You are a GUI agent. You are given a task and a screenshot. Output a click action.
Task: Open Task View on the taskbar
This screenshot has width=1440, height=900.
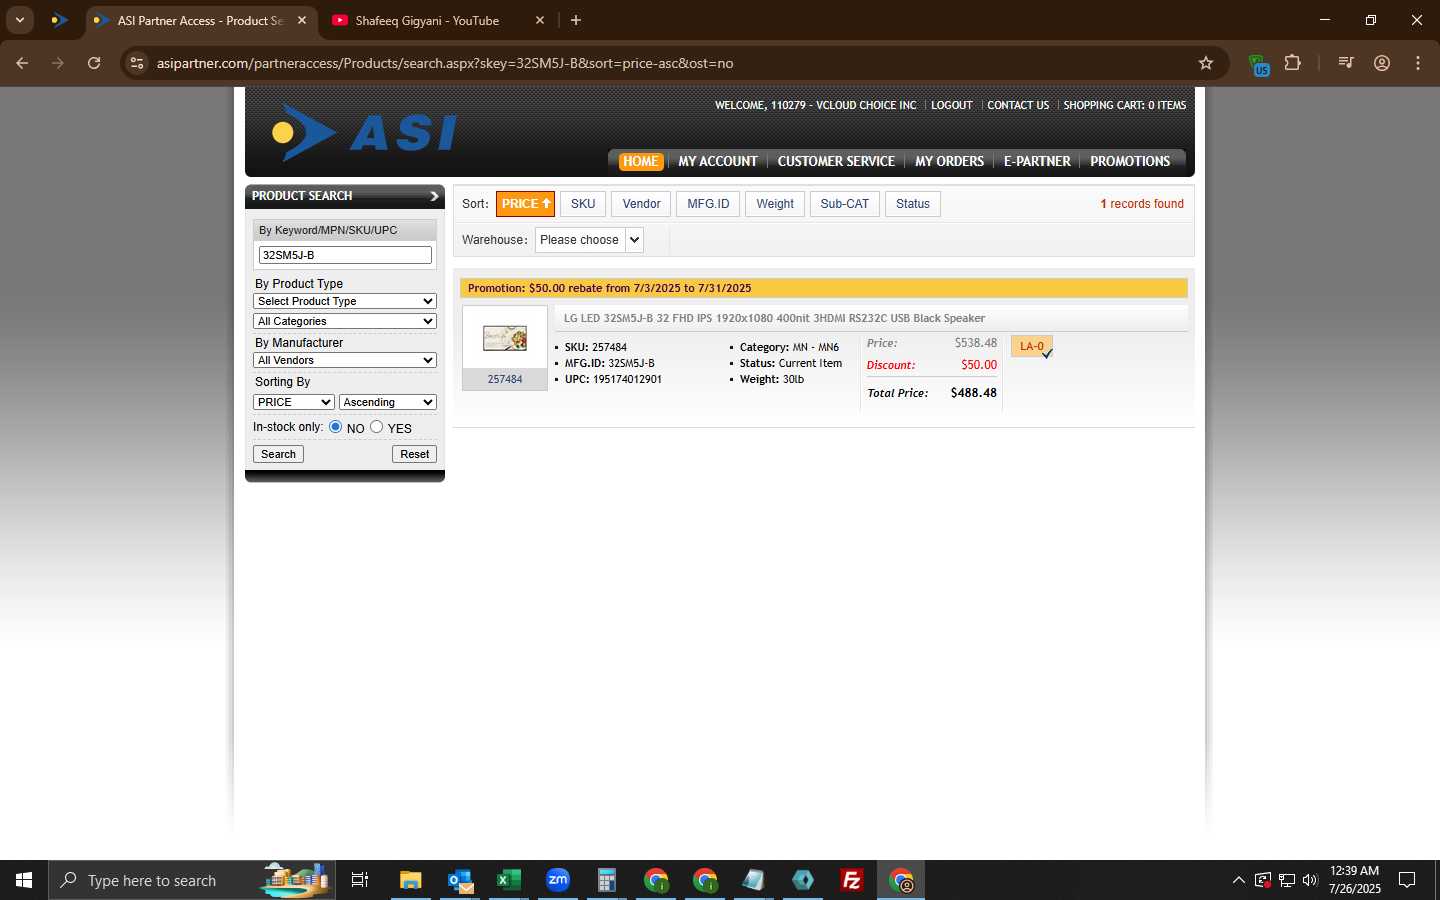pyautogui.click(x=360, y=880)
